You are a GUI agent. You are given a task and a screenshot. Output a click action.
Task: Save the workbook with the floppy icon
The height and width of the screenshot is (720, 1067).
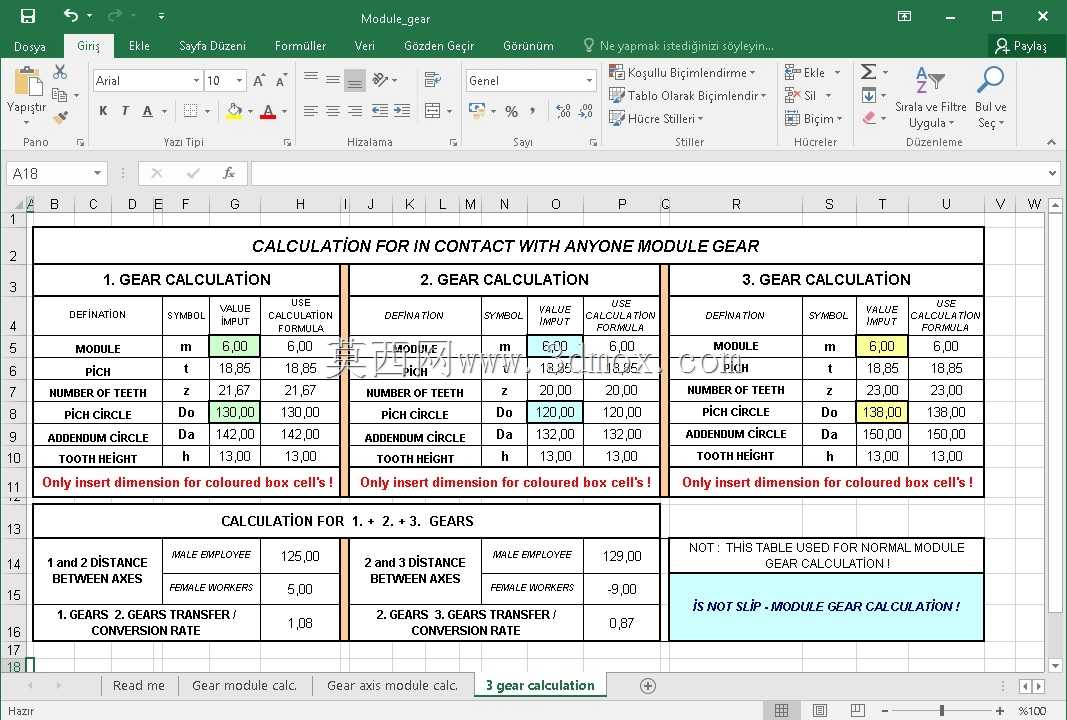(27, 16)
